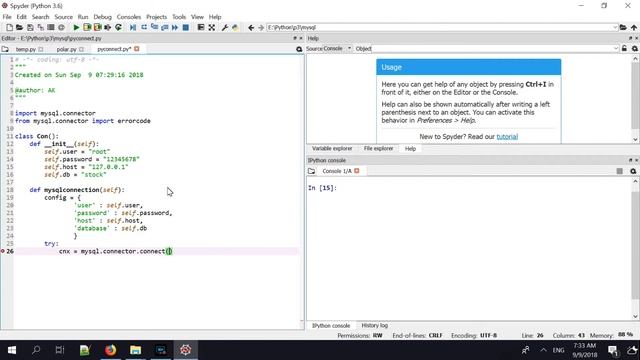Open Edit menu

pos(21,17)
